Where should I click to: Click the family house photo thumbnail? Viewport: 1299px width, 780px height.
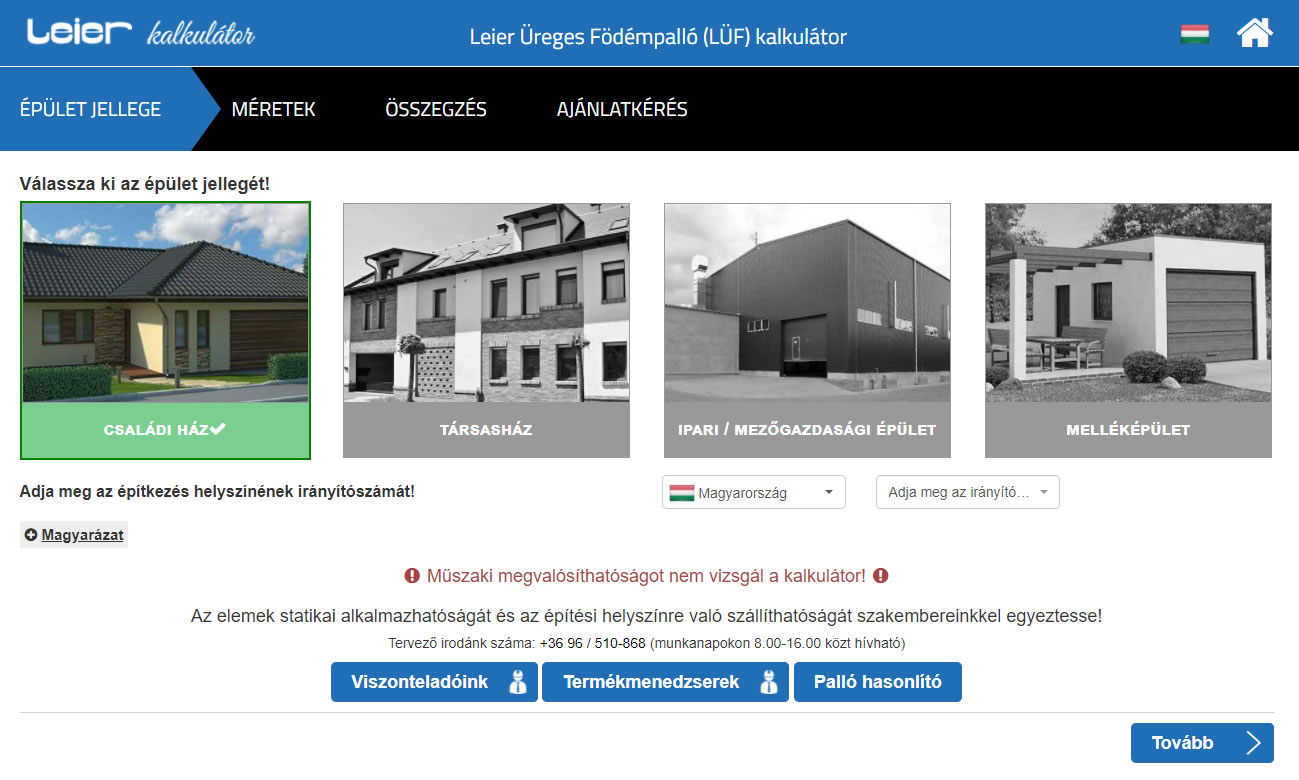point(166,303)
